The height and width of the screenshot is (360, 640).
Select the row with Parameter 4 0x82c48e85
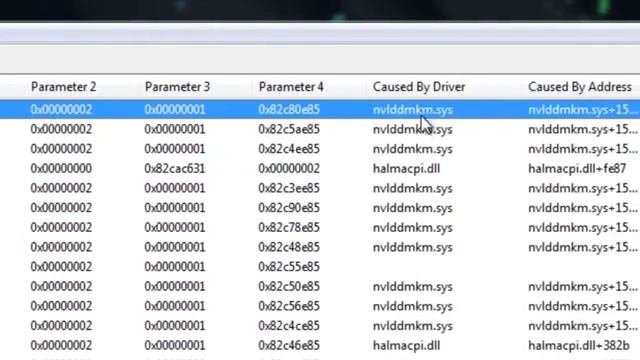pyautogui.click(x=320, y=247)
